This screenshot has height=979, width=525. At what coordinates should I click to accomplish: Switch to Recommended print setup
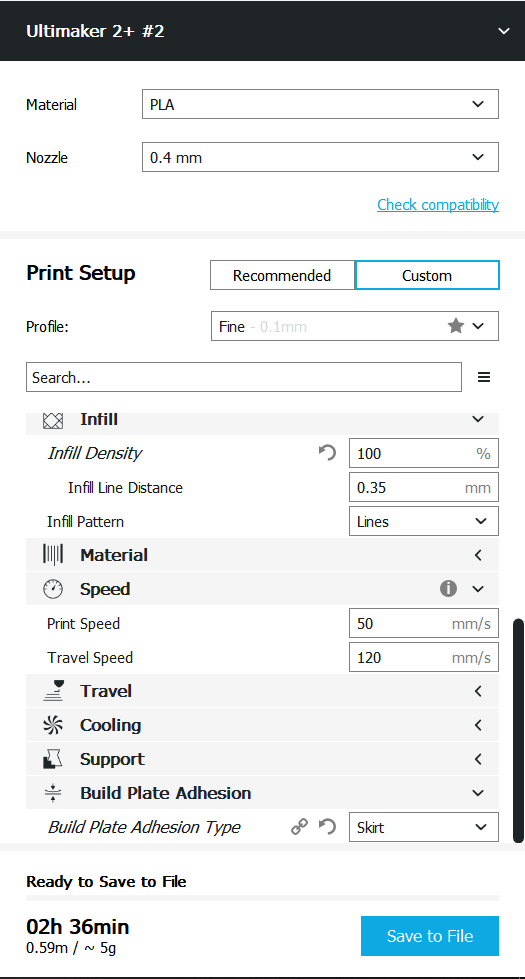282,275
